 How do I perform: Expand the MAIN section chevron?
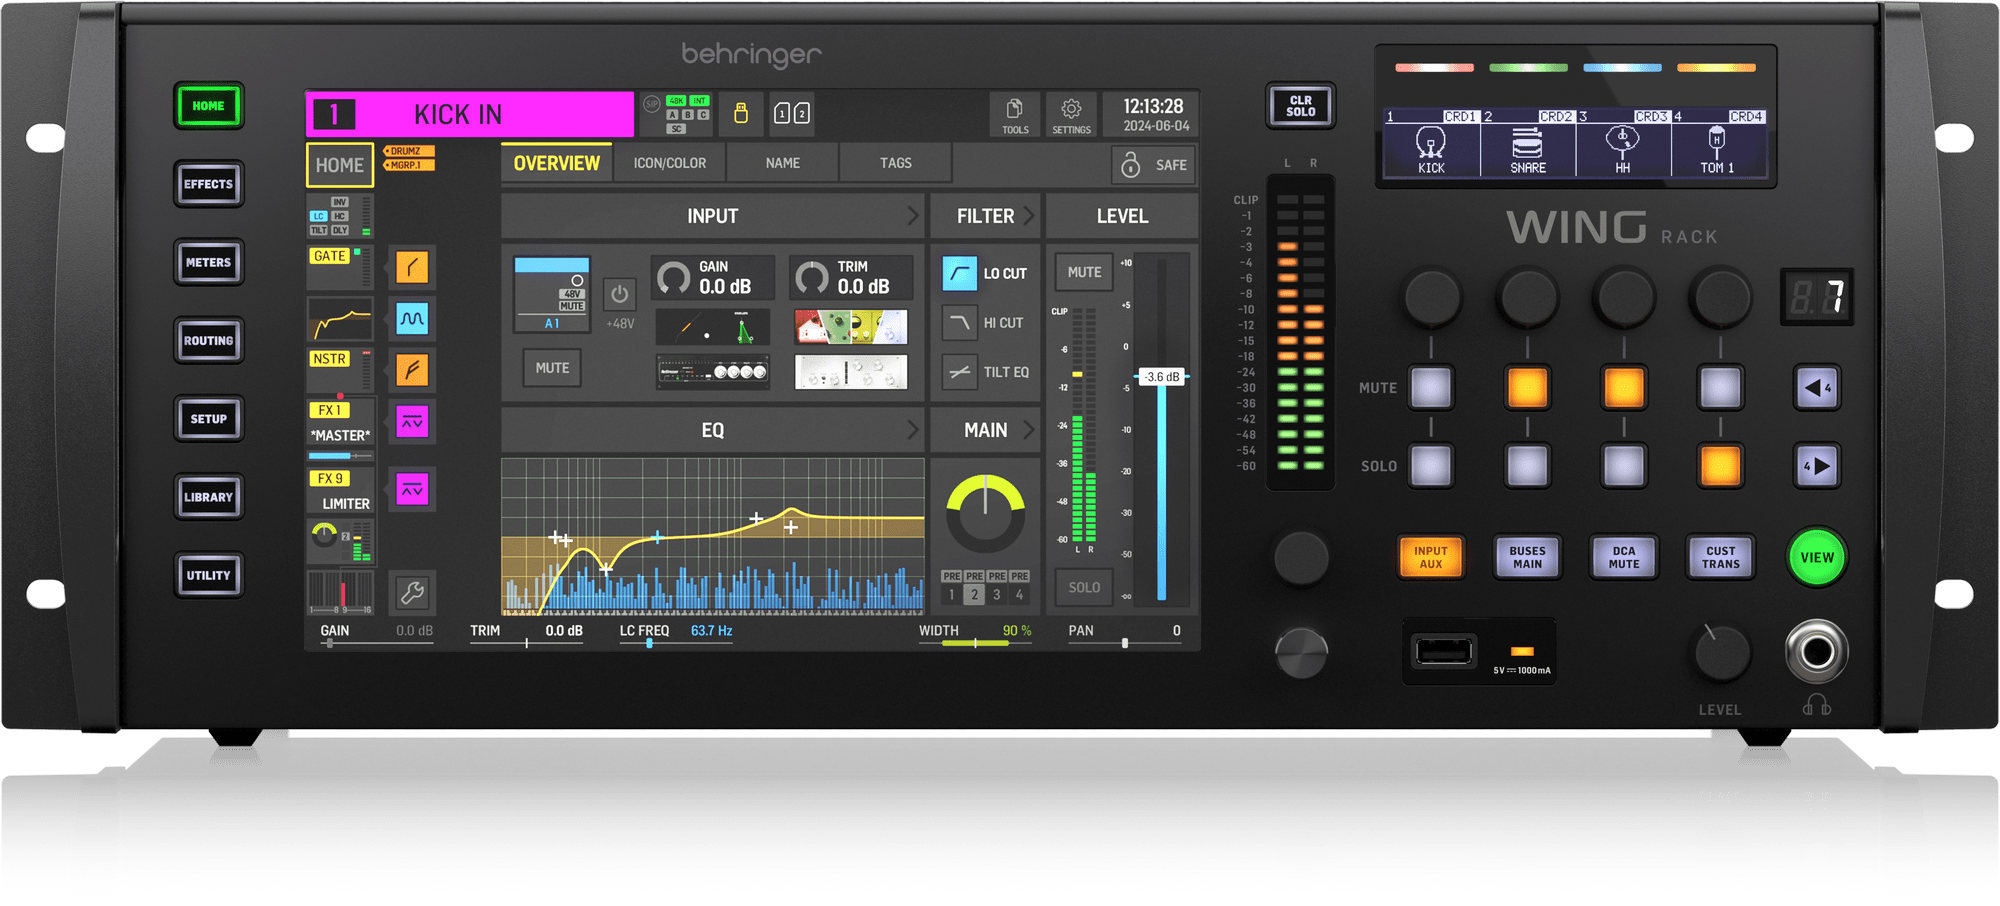(1027, 430)
